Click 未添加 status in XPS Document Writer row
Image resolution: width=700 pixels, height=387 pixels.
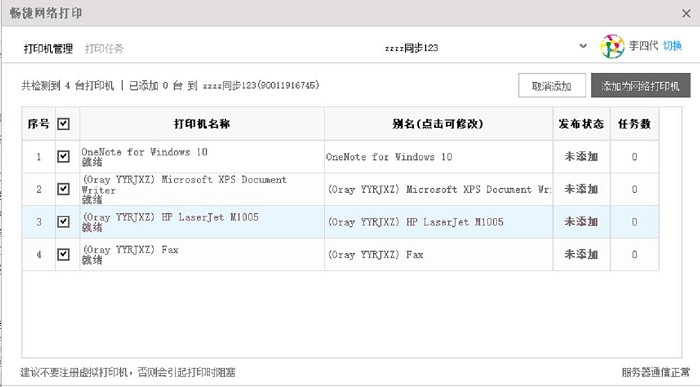coord(581,189)
